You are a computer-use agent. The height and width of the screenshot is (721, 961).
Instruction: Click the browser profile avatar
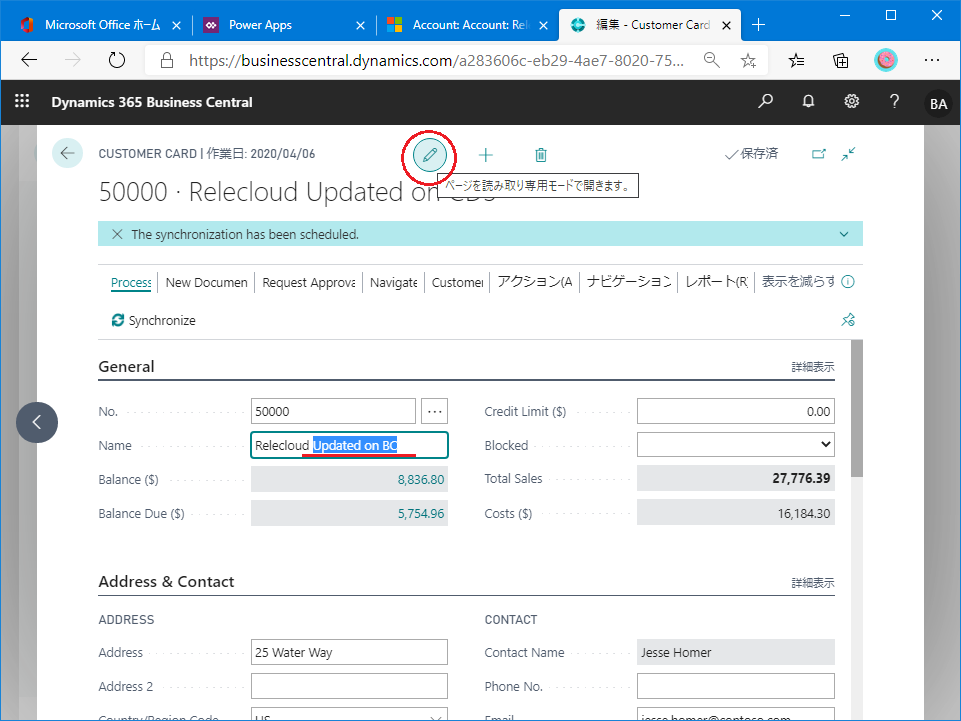886,60
